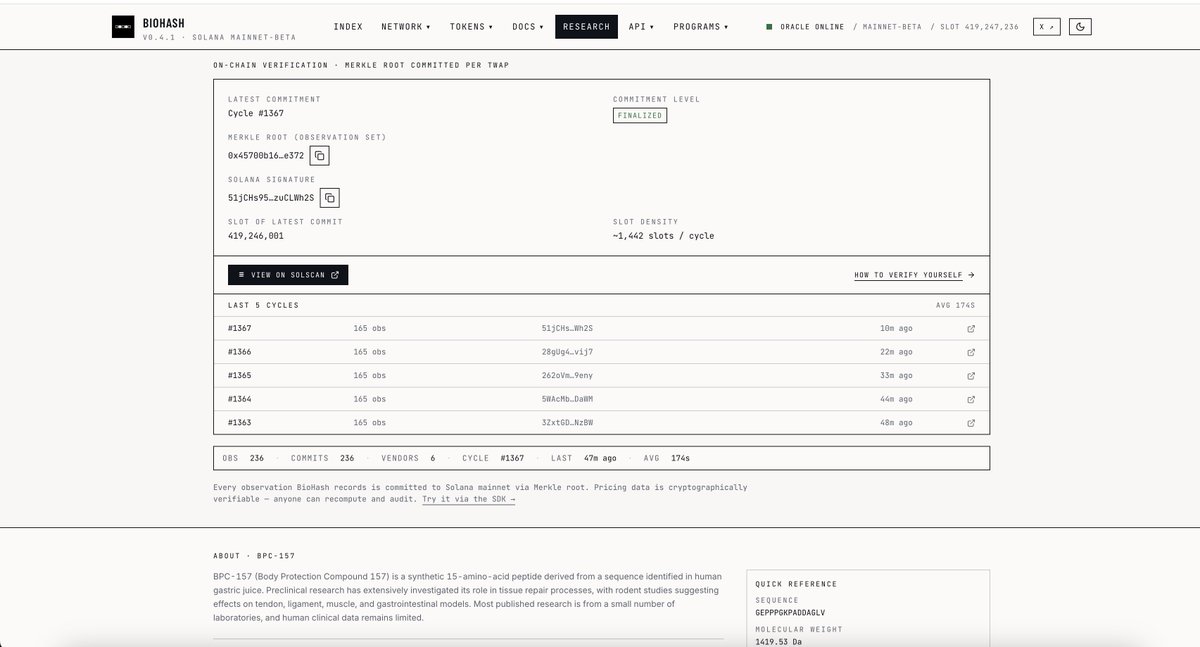Viewport: 1200px width, 647px height.
Task: Click the About BPC-157 heading
Action: click(254, 556)
